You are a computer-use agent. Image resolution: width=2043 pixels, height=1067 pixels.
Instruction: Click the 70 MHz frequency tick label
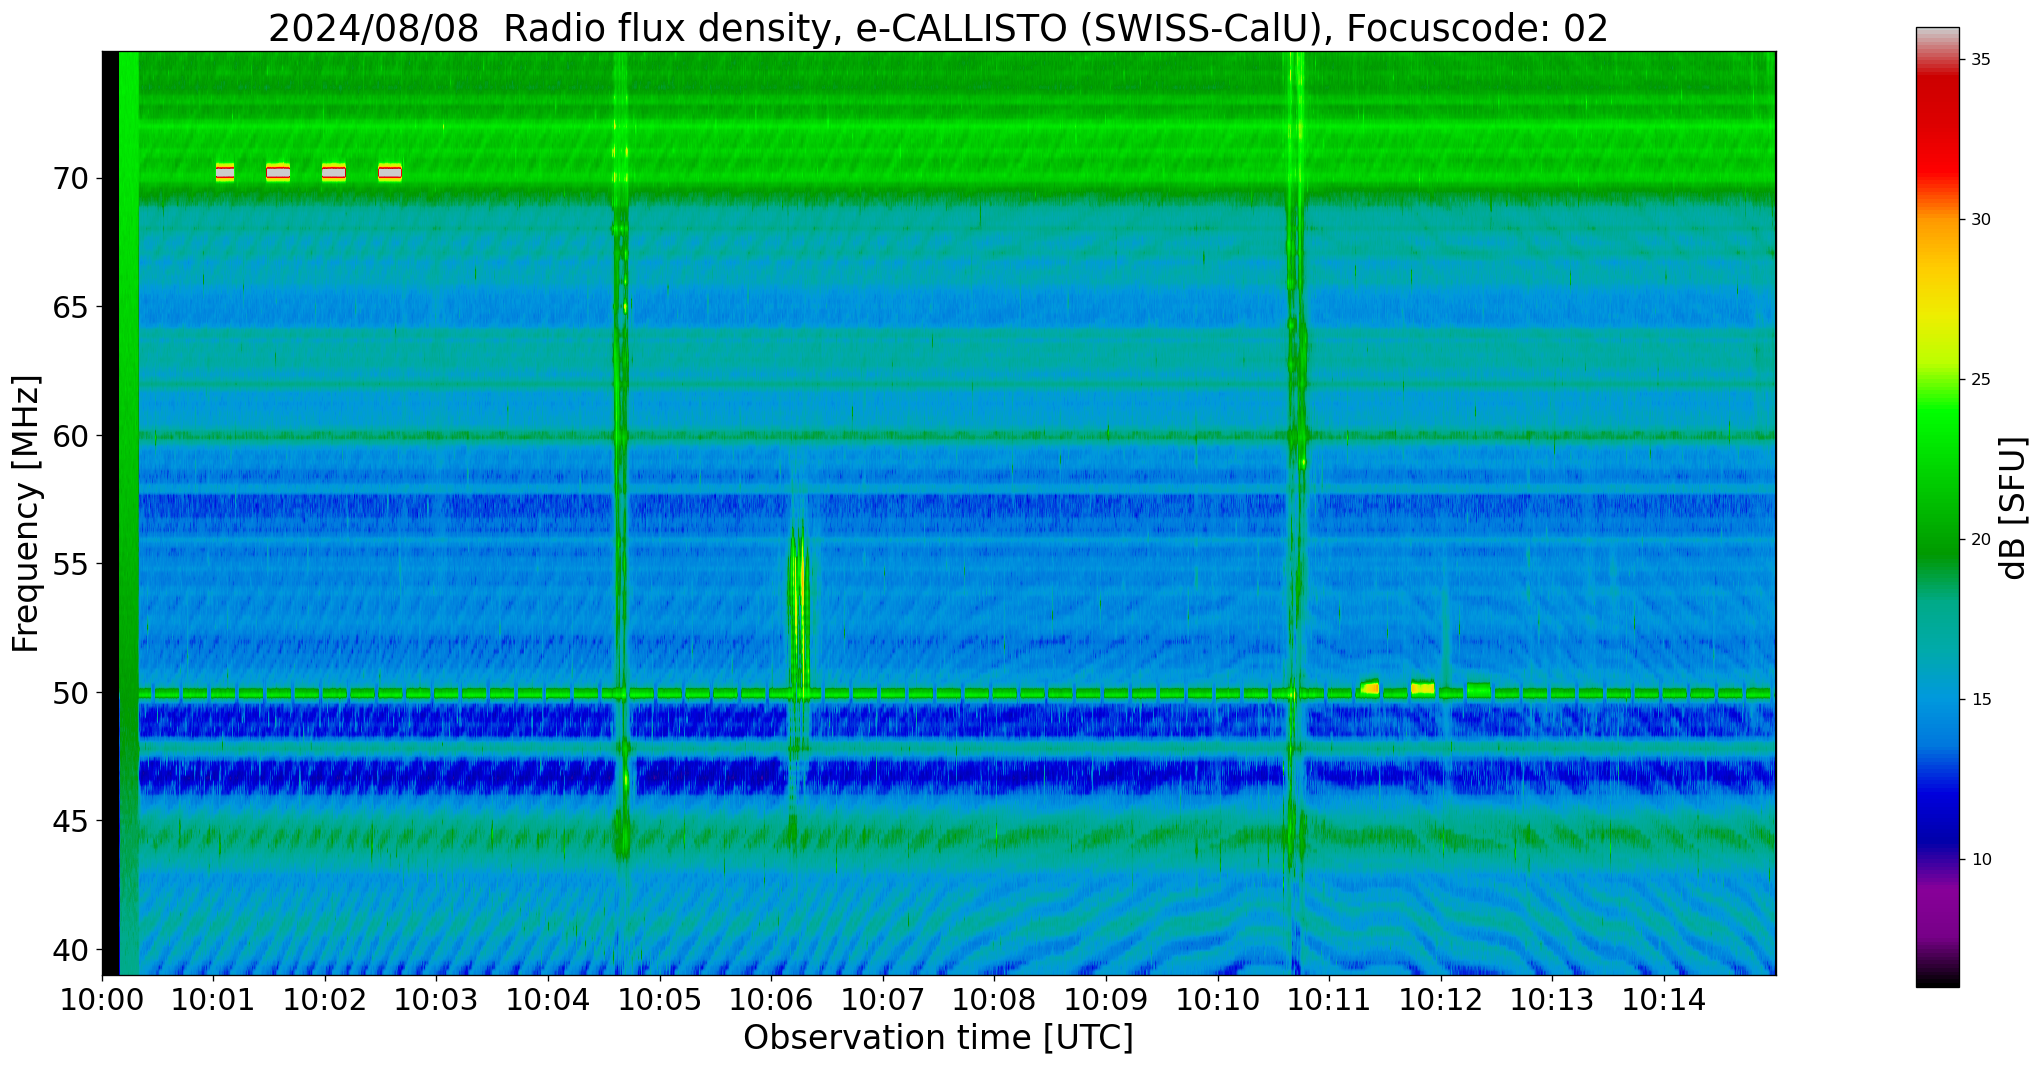click(70, 179)
